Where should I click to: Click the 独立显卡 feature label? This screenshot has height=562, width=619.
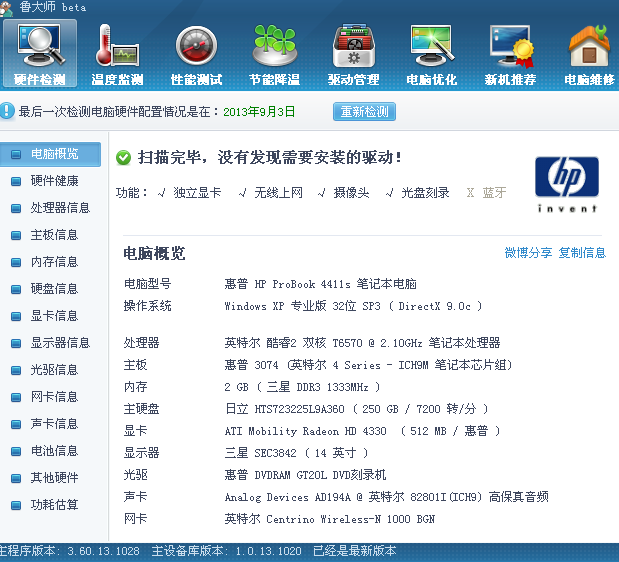197,193
